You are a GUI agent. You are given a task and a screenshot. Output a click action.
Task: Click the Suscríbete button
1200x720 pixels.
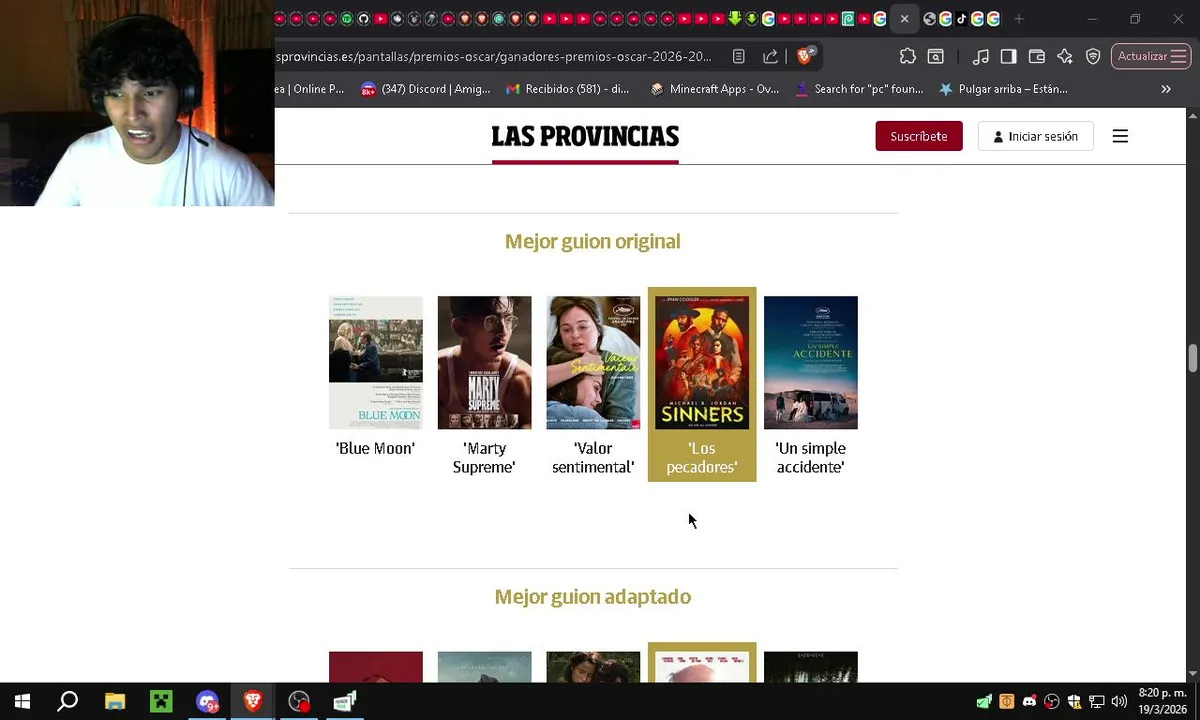tap(919, 136)
